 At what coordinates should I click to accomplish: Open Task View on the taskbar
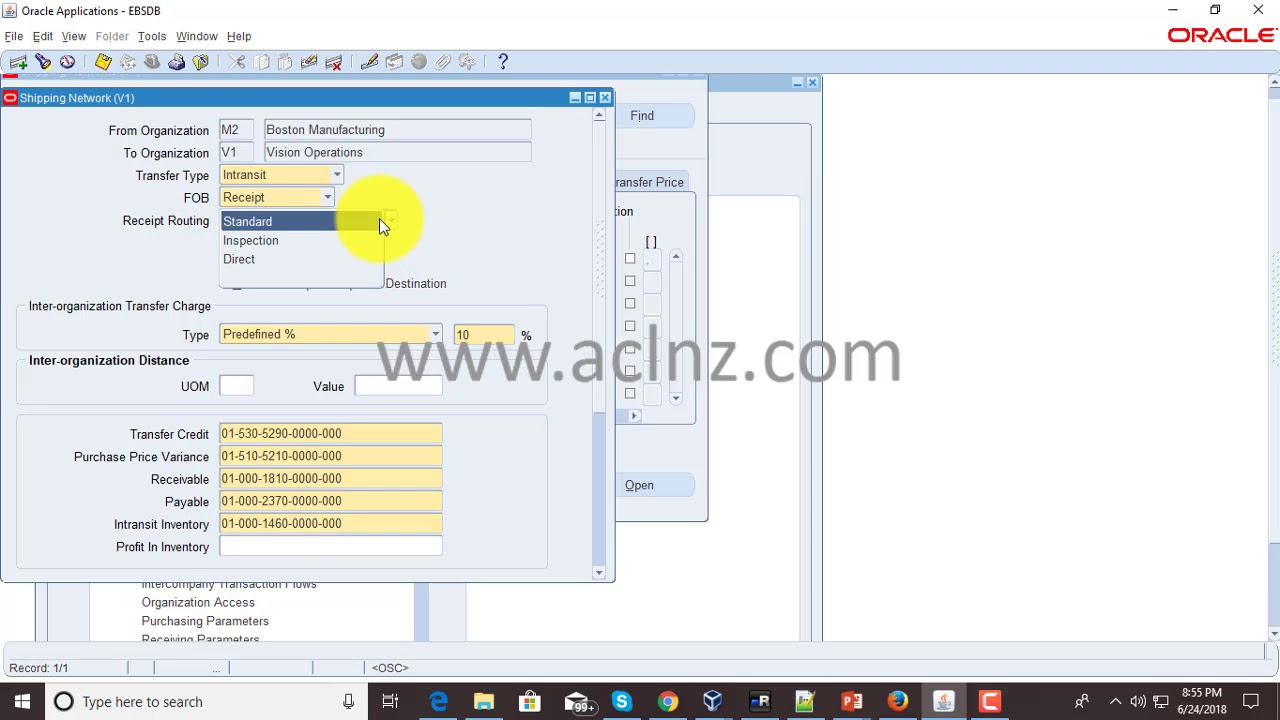click(390, 701)
